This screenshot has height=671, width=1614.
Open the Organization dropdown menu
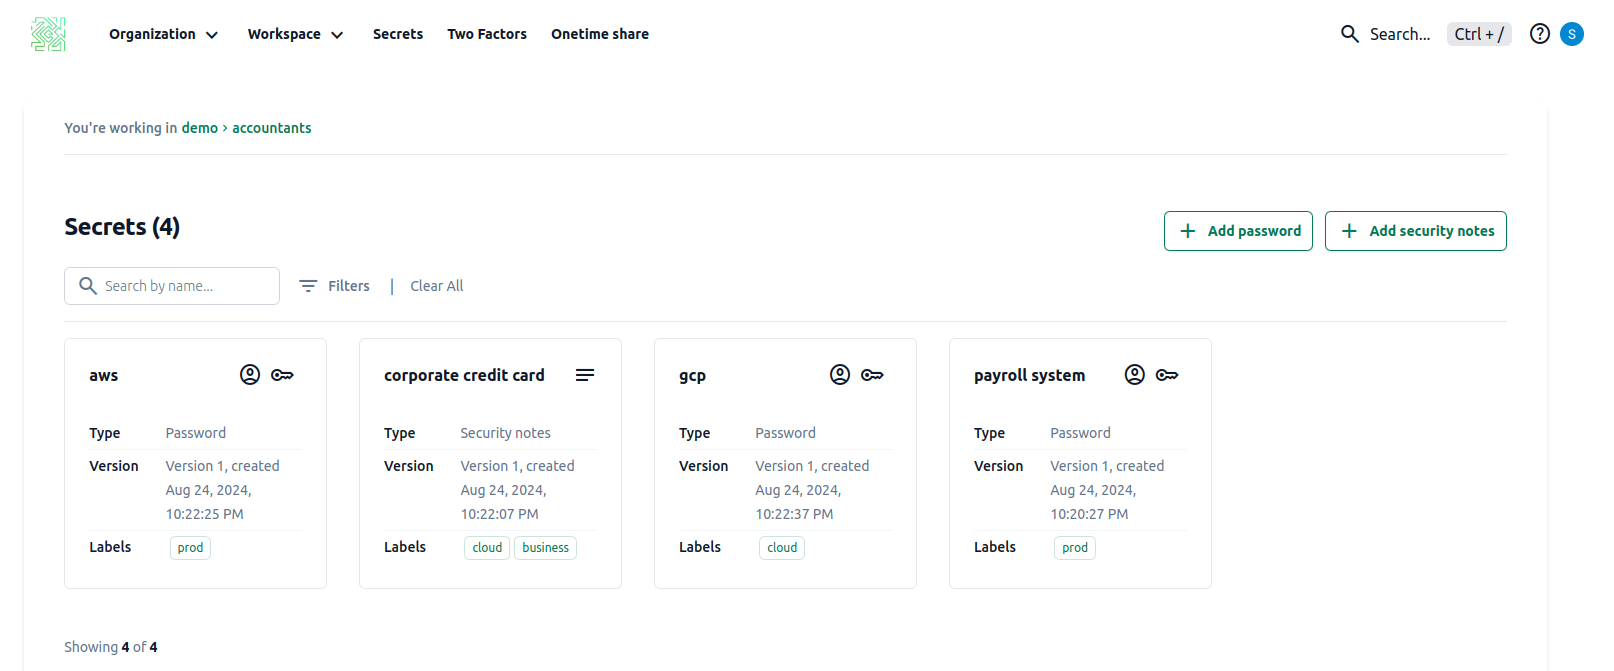coord(164,34)
